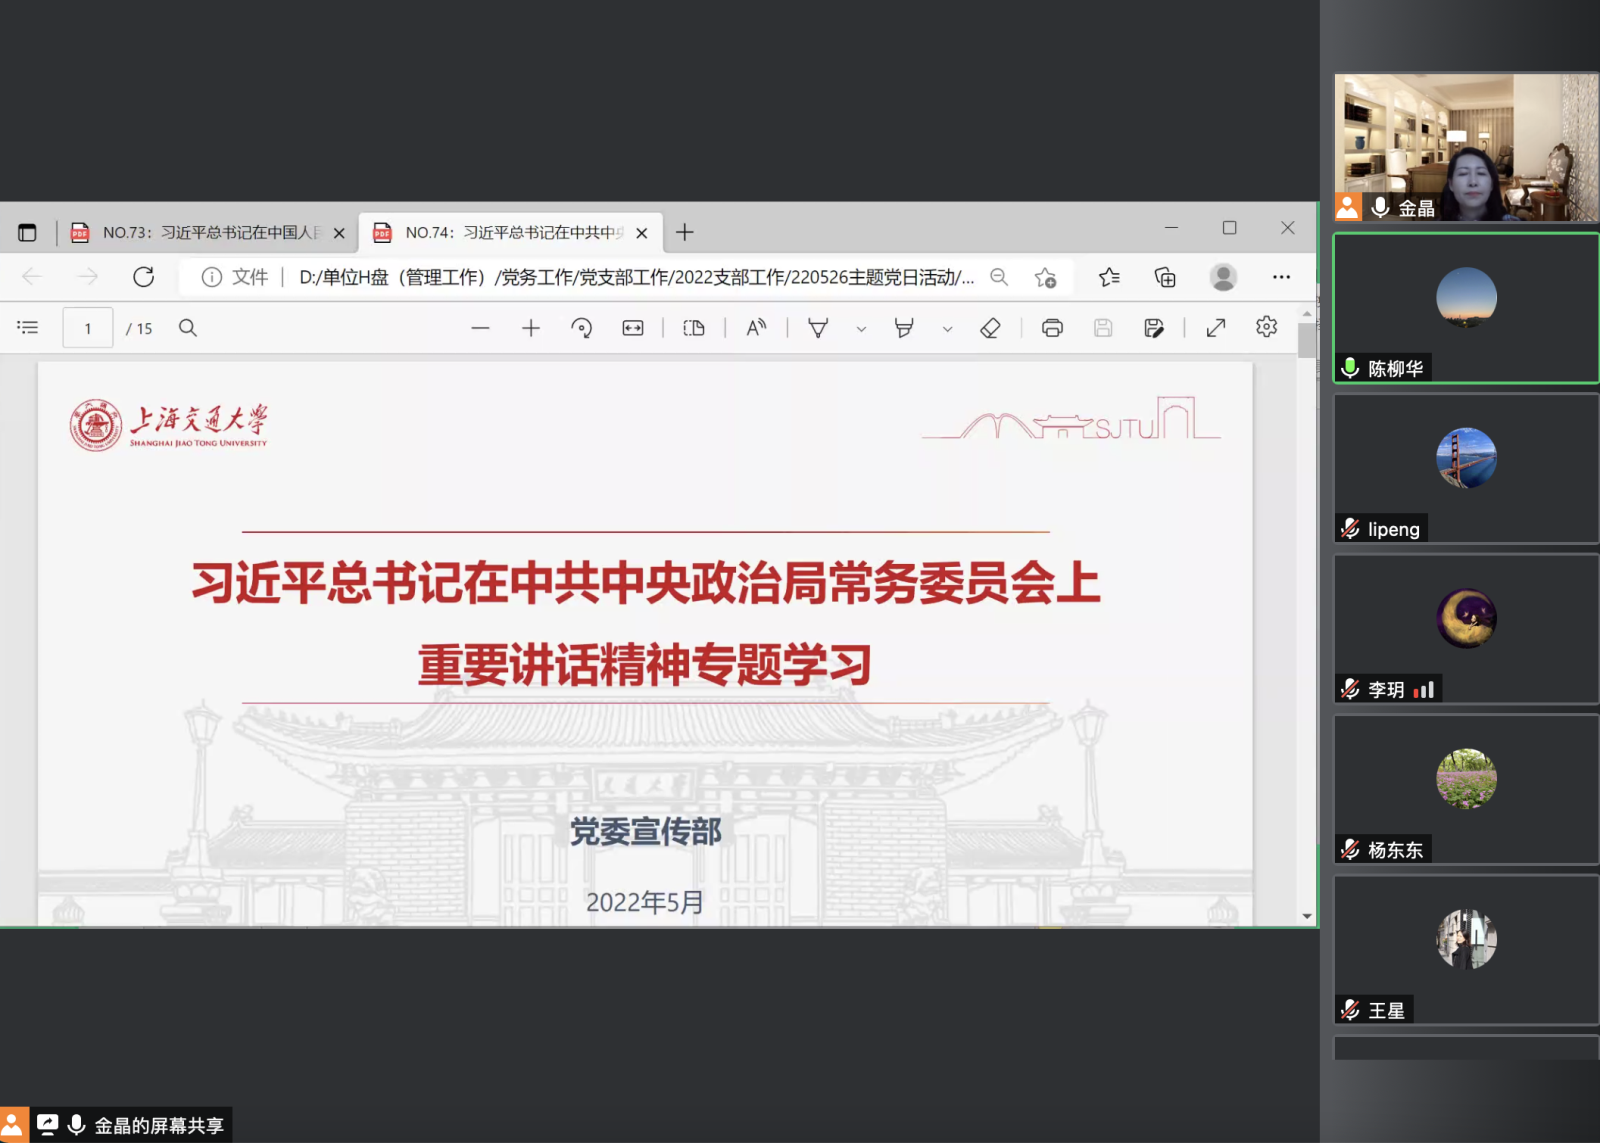
Task: Rotate the PDF page
Action: click(582, 328)
